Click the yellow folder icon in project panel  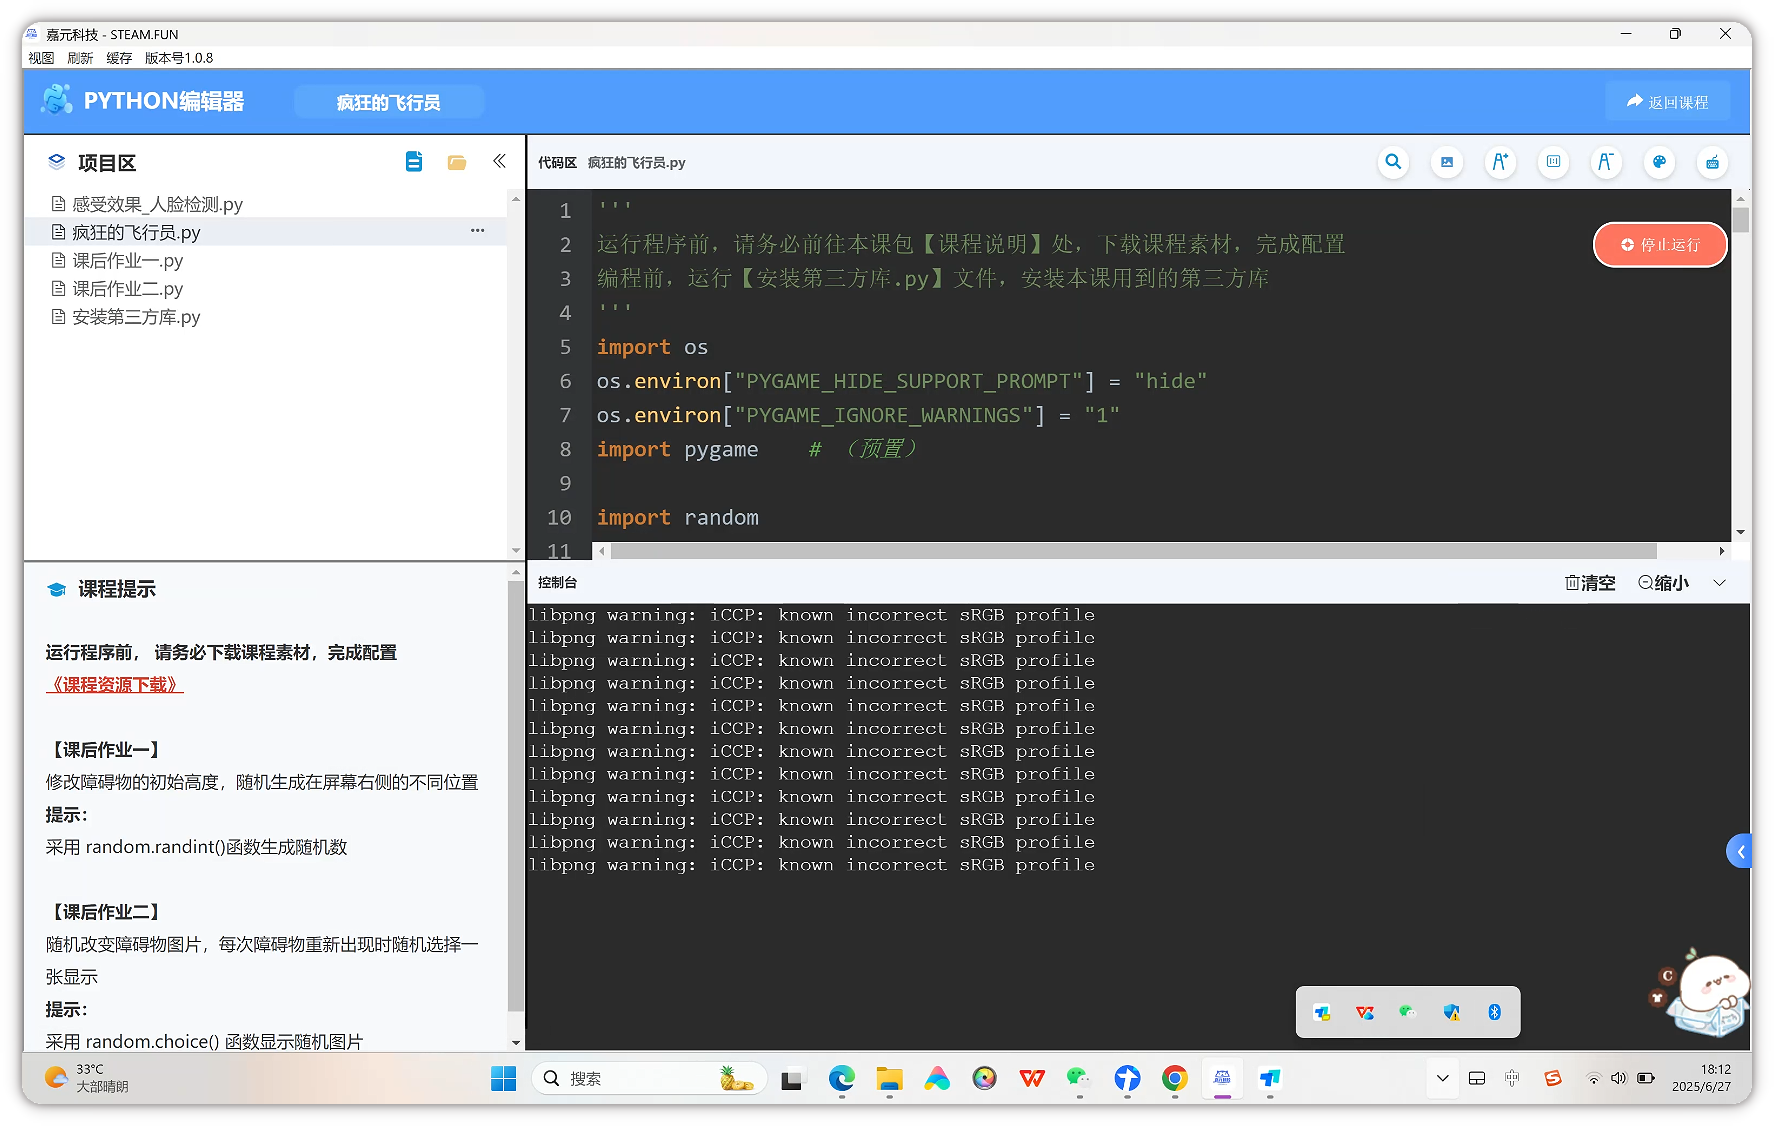pos(457,162)
